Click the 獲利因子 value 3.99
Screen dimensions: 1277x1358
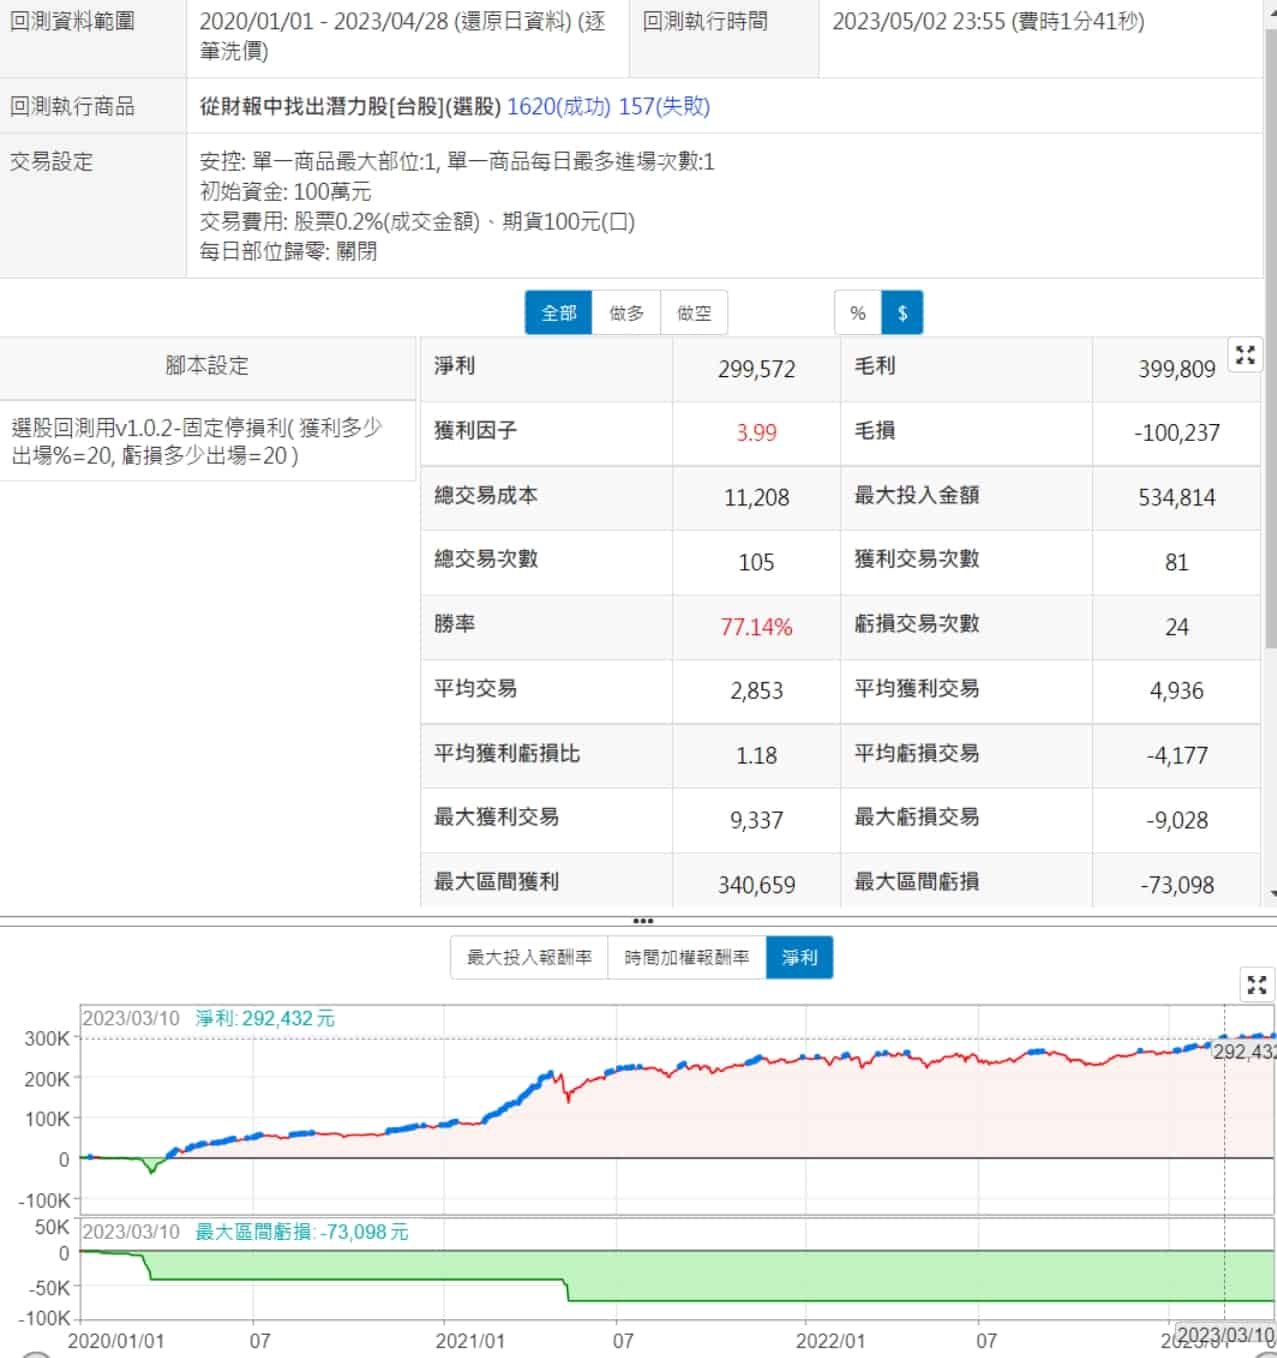click(x=756, y=433)
